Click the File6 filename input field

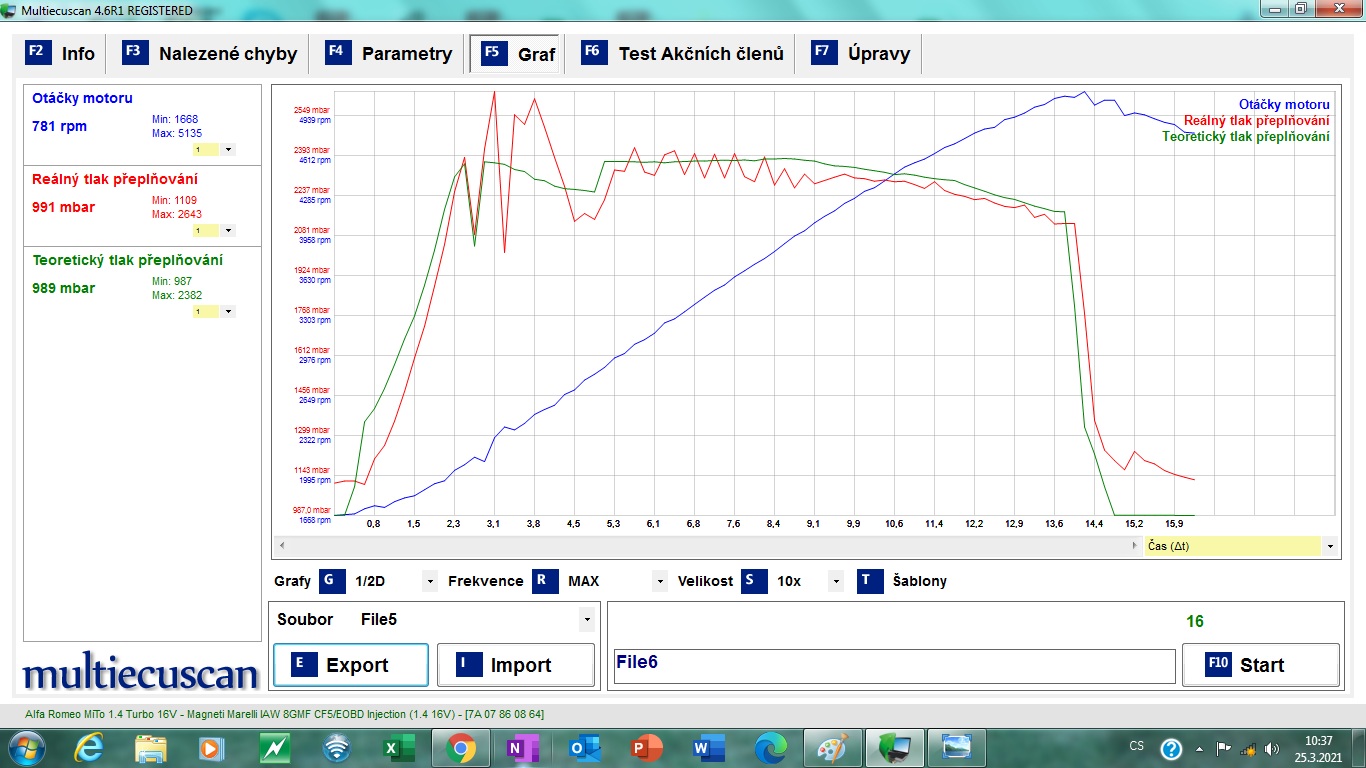[894, 665]
